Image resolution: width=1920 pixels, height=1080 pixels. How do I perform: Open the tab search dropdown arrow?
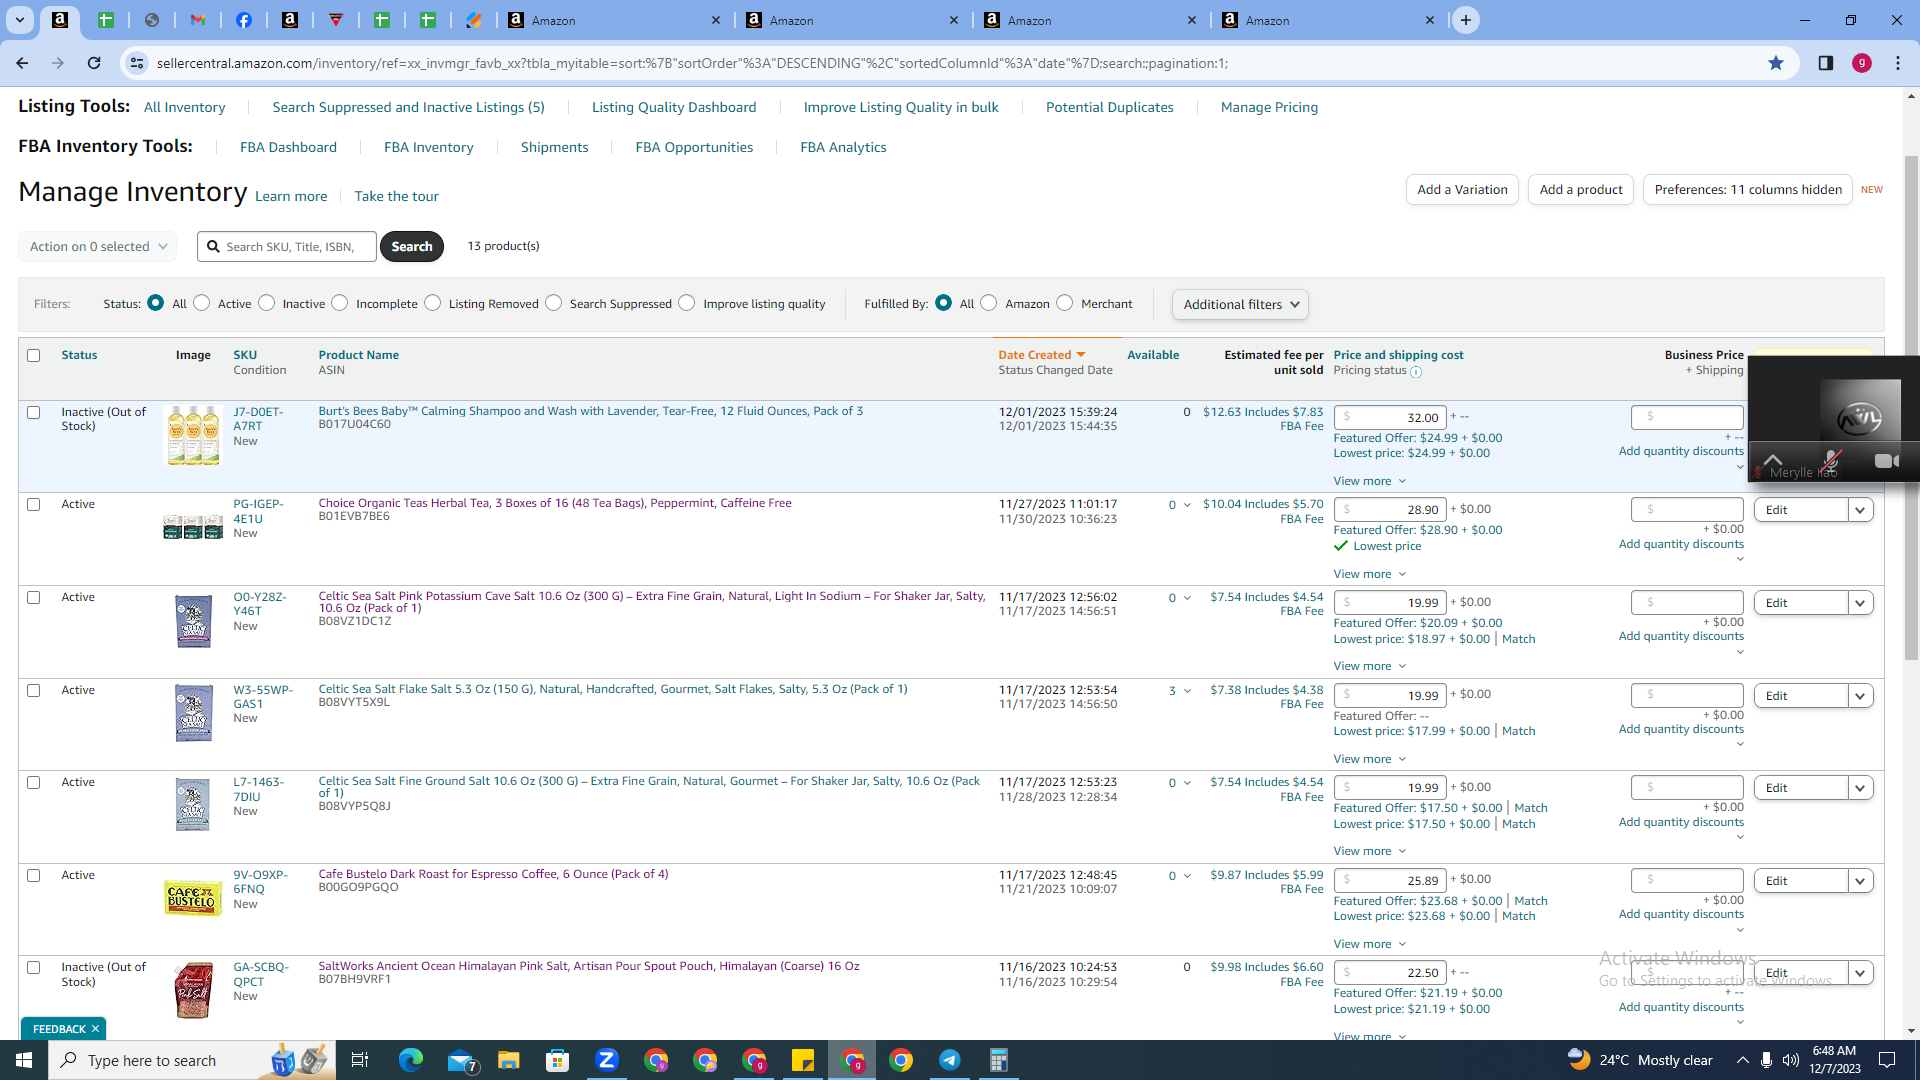click(x=20, y=20)
